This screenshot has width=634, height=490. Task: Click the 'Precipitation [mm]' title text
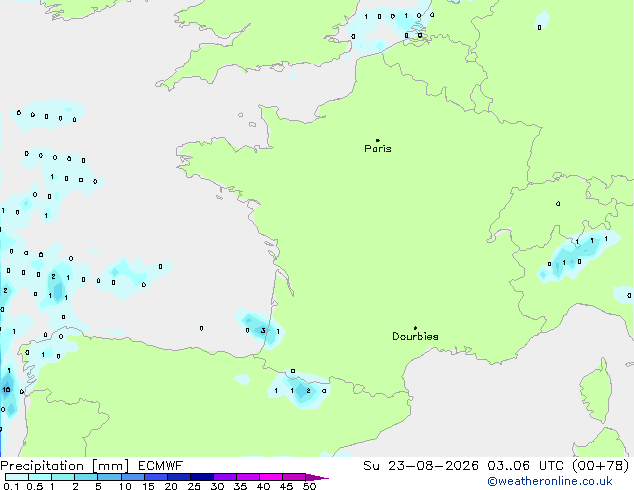[x=65, y=466]
